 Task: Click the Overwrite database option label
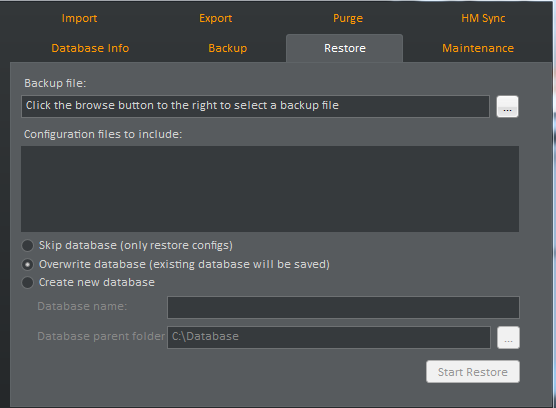(x=184, y=264)
